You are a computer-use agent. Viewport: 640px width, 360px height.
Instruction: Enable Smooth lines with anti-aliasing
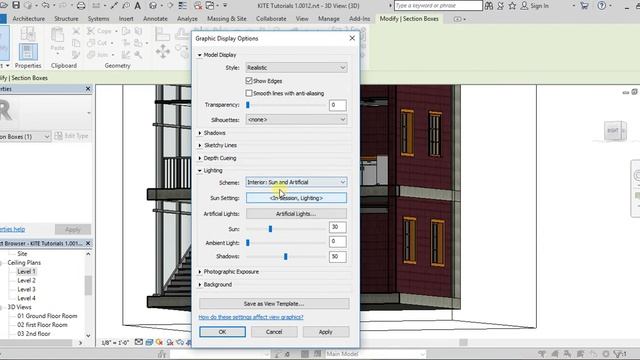click(x=249, y=93)
